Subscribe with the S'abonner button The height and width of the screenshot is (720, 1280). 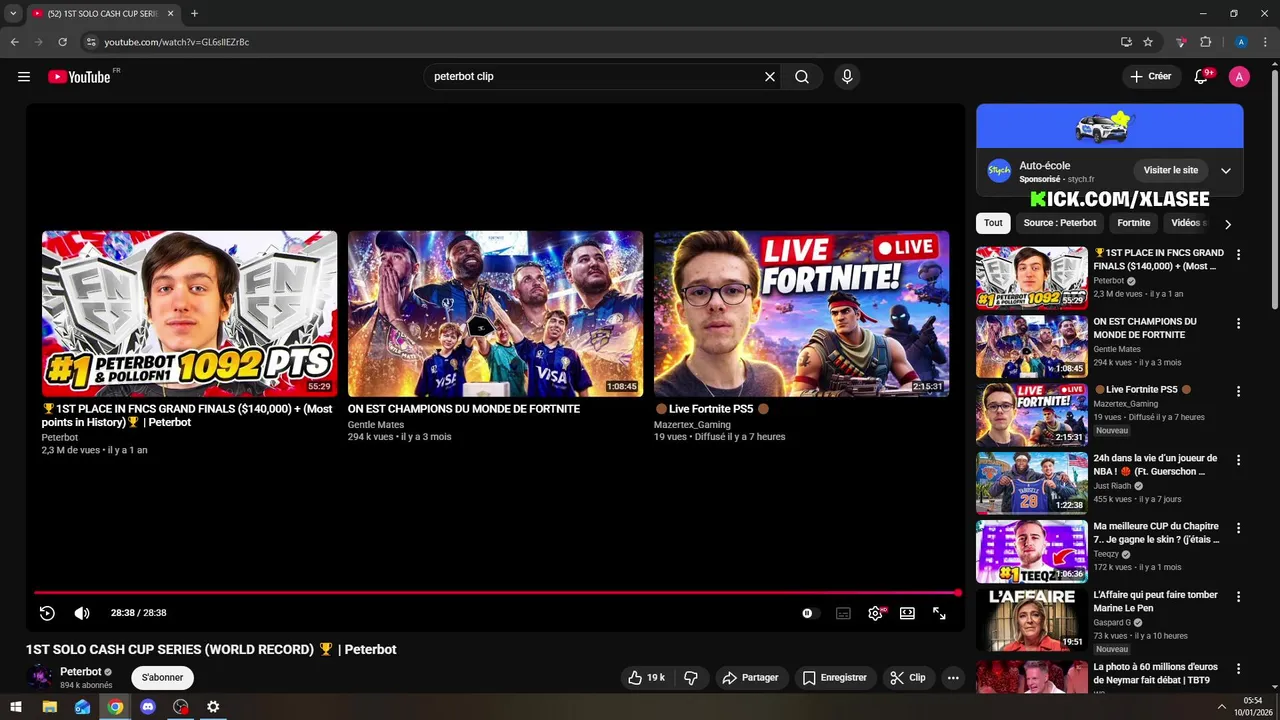click(x=162, y=678)
